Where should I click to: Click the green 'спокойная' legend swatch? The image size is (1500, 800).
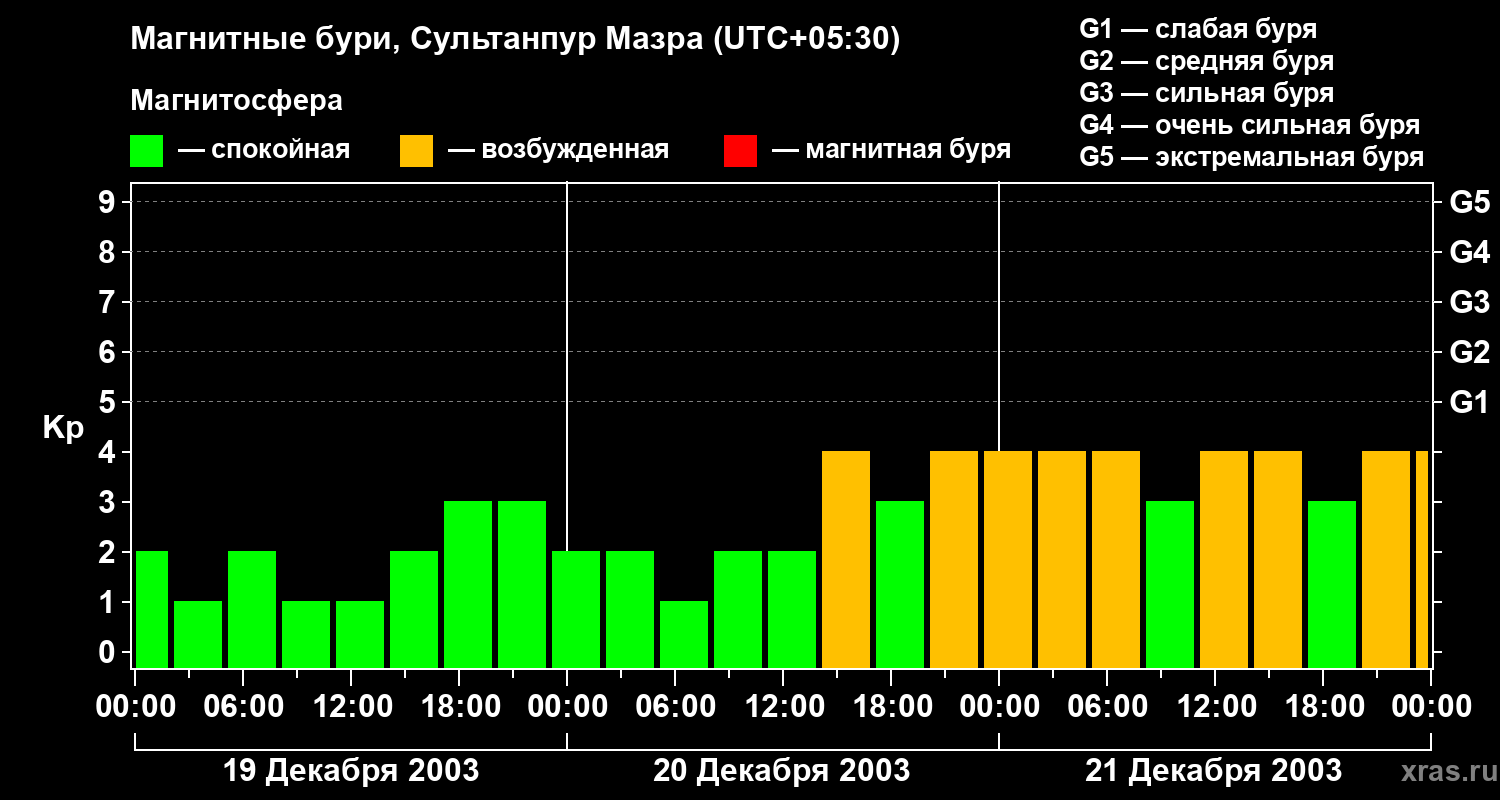(x=146, y=151)
